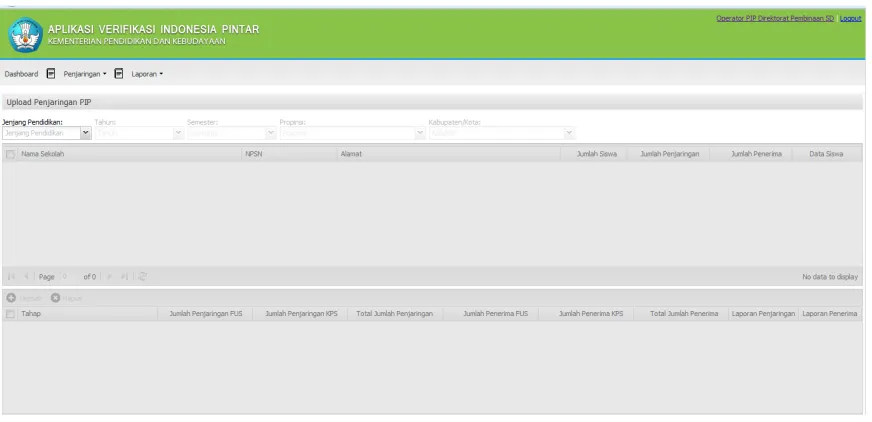Image resolution: width=872 pixels, height=422 pixels.
Task: Refresh the school list grid
Action: click(x=142, y=276)
